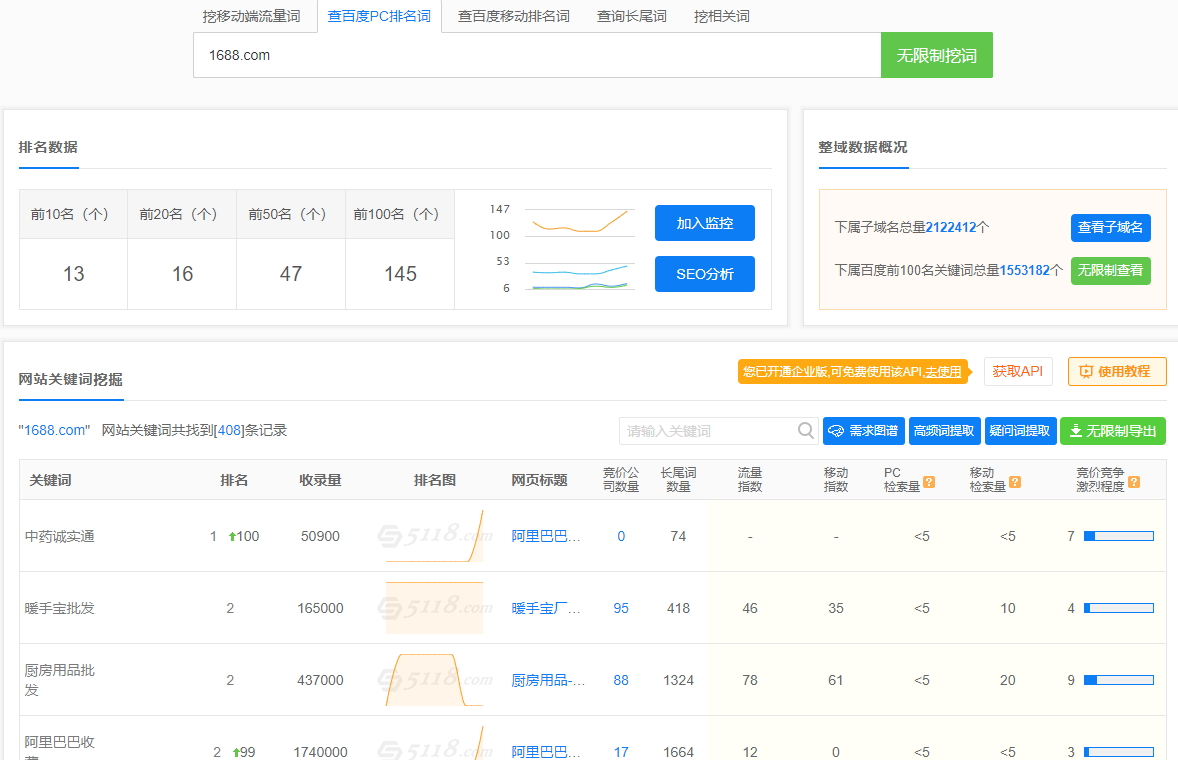Click the 长尾词数量 column header

[678, 480]
